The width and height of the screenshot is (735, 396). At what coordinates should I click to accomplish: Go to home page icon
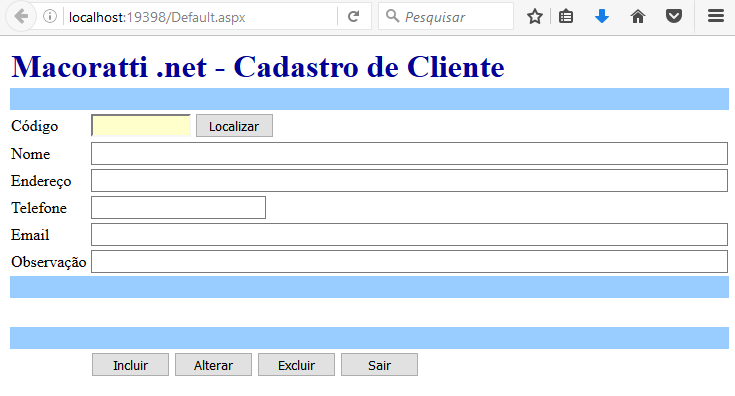pos(638,16)
